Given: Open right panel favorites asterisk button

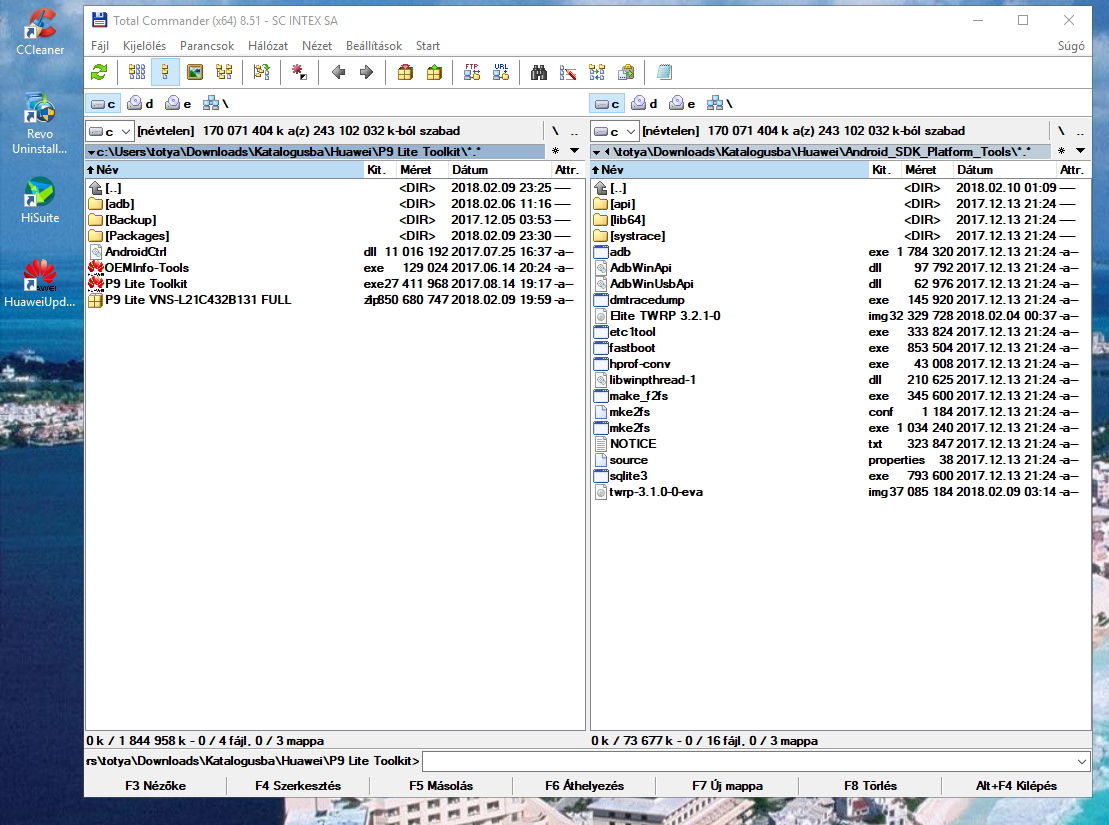Looking at the screenshot, I should click(x=1061, y=151).
